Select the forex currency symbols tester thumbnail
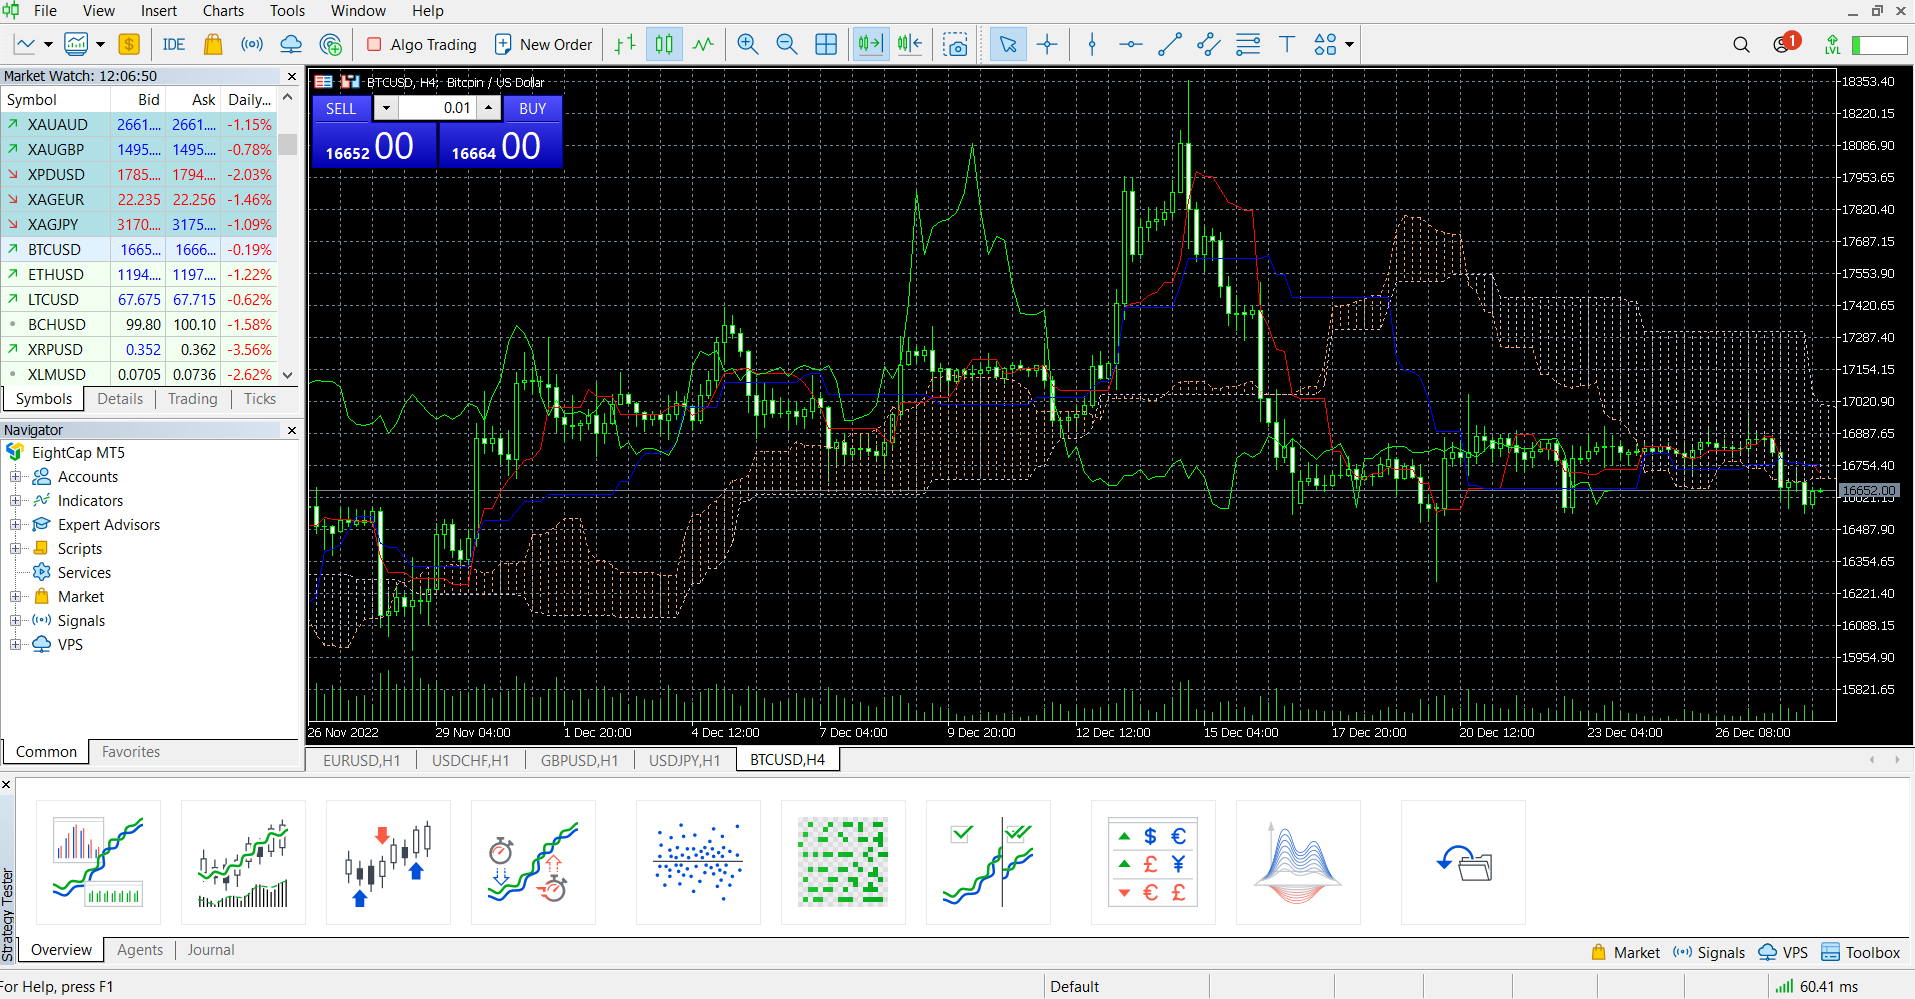The width and height of the screenshot is (1915, 999). tap(1152, 862)
